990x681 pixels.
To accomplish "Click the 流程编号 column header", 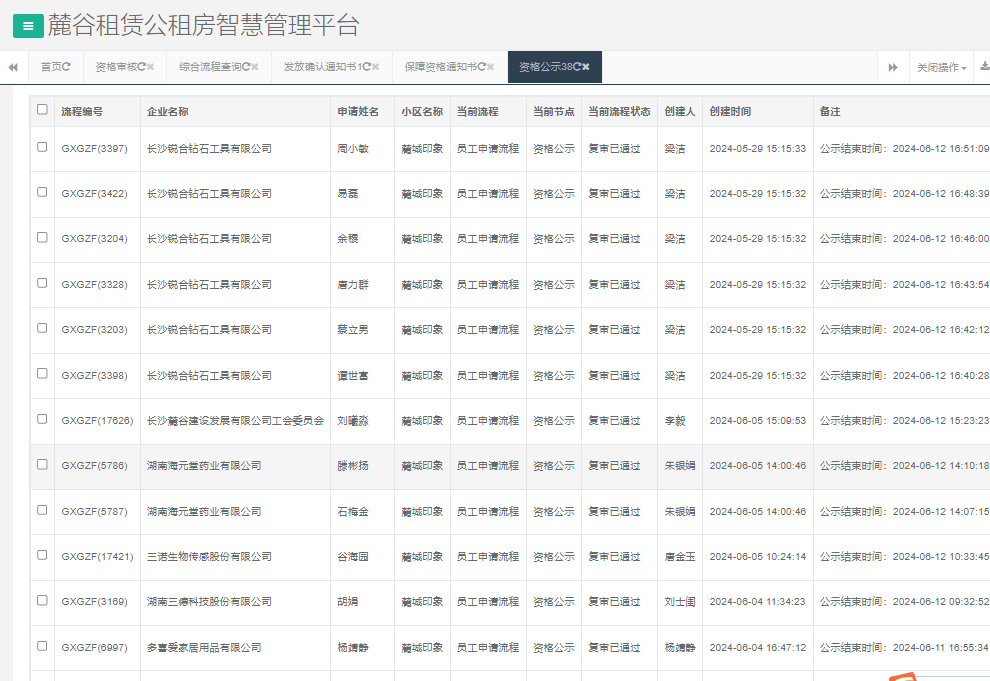I will 80,111.
